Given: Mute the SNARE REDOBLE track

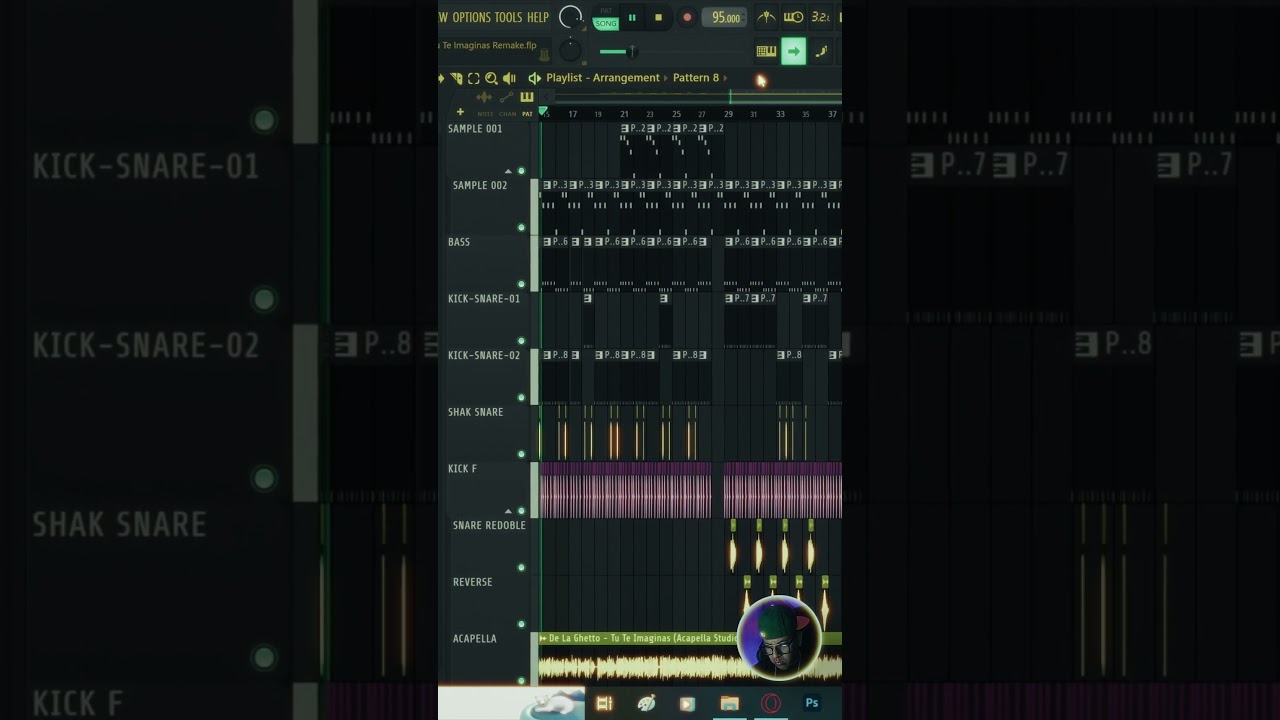Looking at the screenshot, I should pyautogui.click(x=521, y=568).
